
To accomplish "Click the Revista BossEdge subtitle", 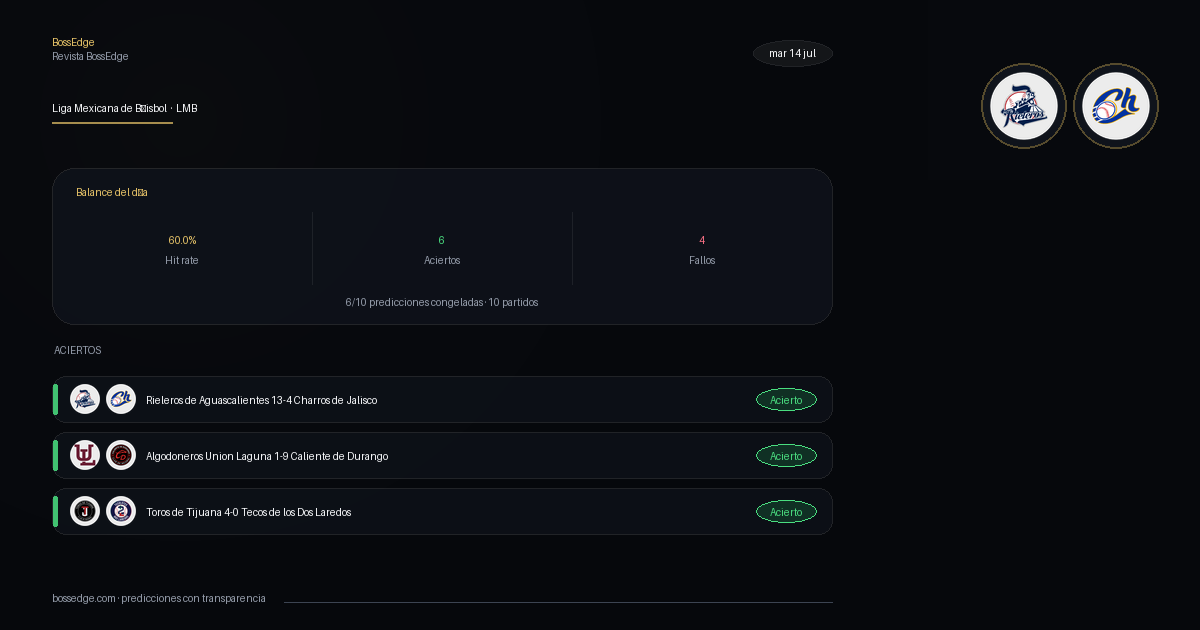I will coord(90,56).
